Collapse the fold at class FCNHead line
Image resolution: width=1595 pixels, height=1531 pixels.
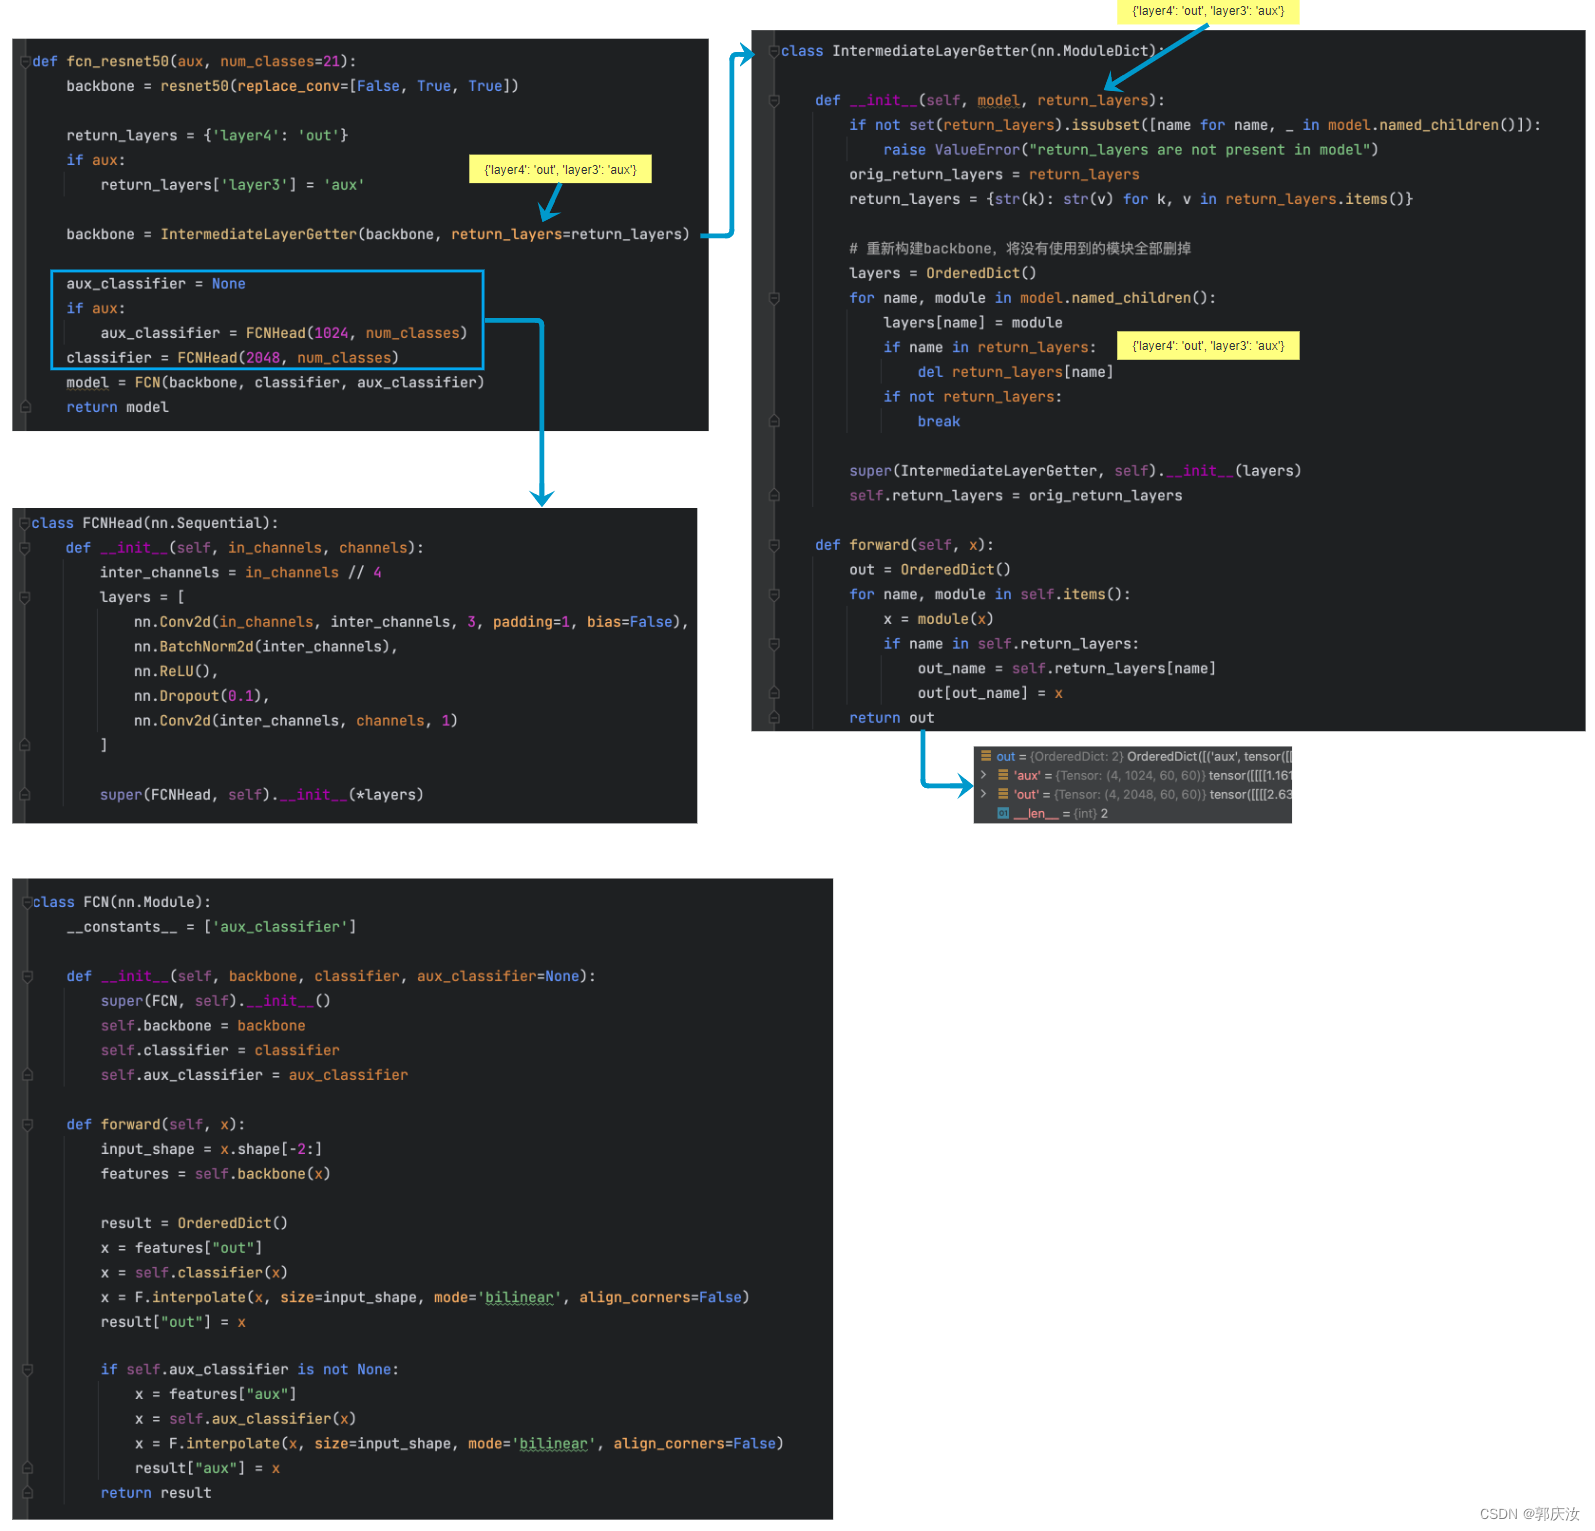click(25, 523)
